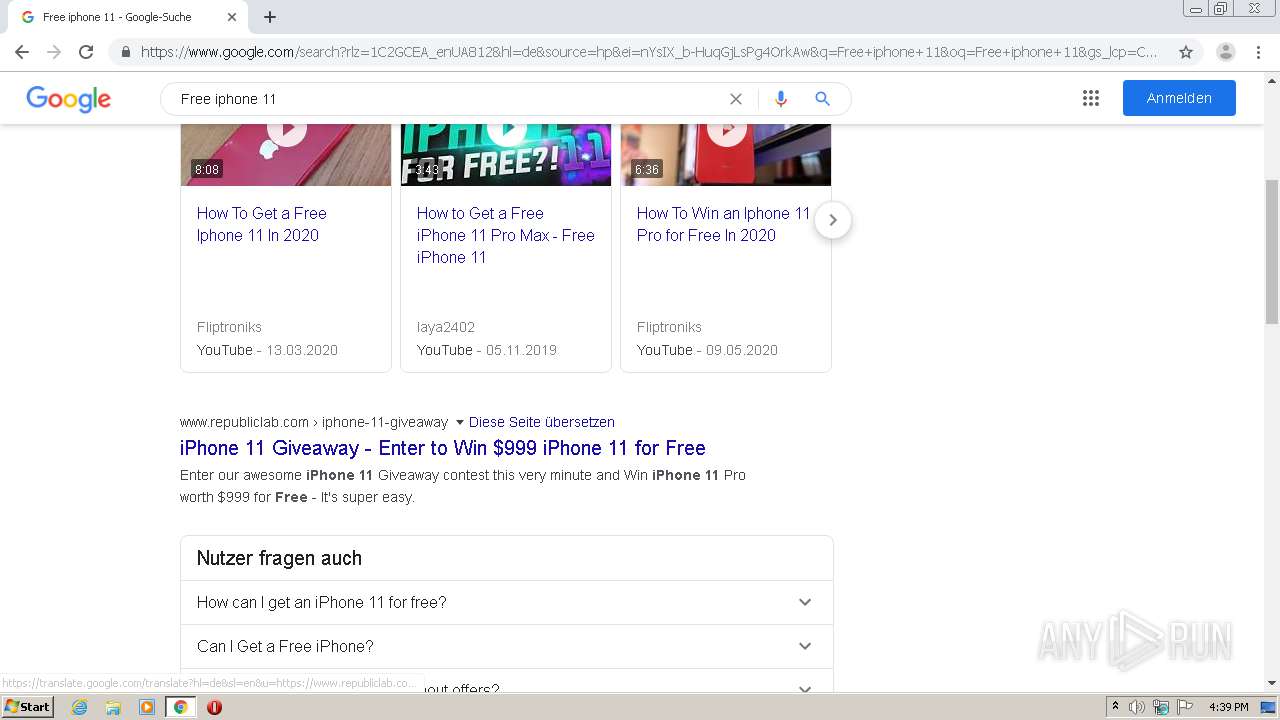Open the Google apps grid
The image size is (1280, 720).
[x=1091, y=98]
